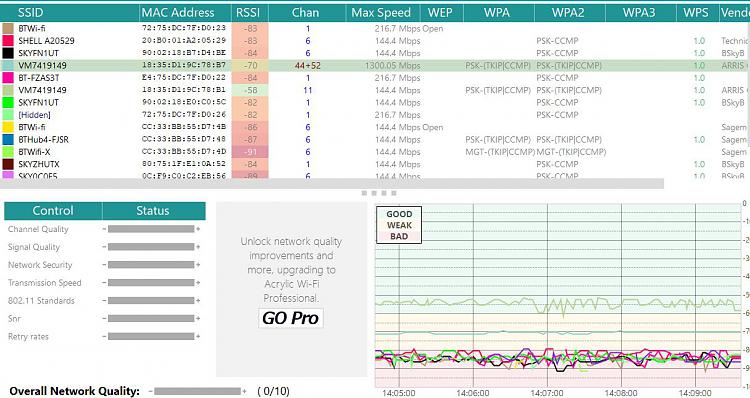Click the 14:05:00 time marker on graph
This screenshot has height=398, width=750.
click(x=399, y=393)
